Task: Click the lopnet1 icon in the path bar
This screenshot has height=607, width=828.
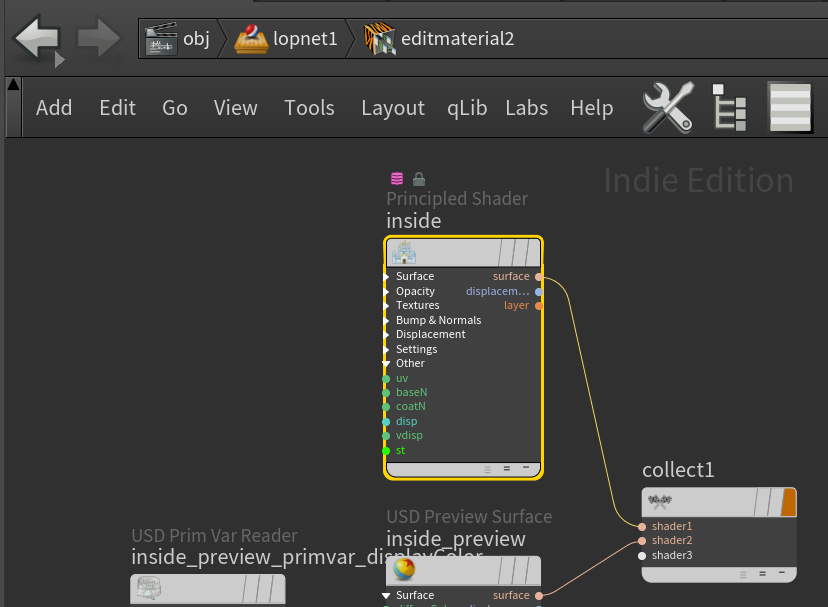Action: 251,39
